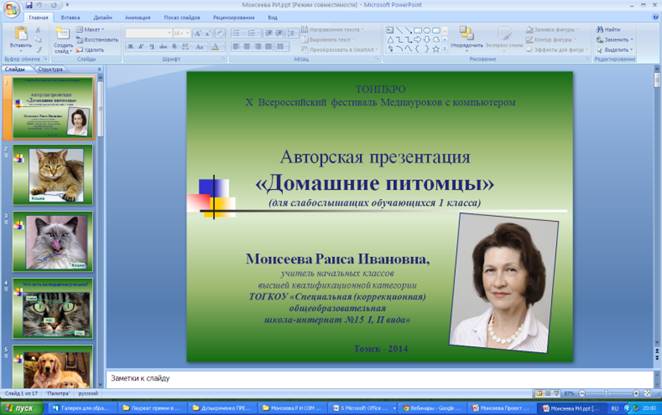Toggle Italic formatting
Screen dimensions: 662x415
(141, 46)
